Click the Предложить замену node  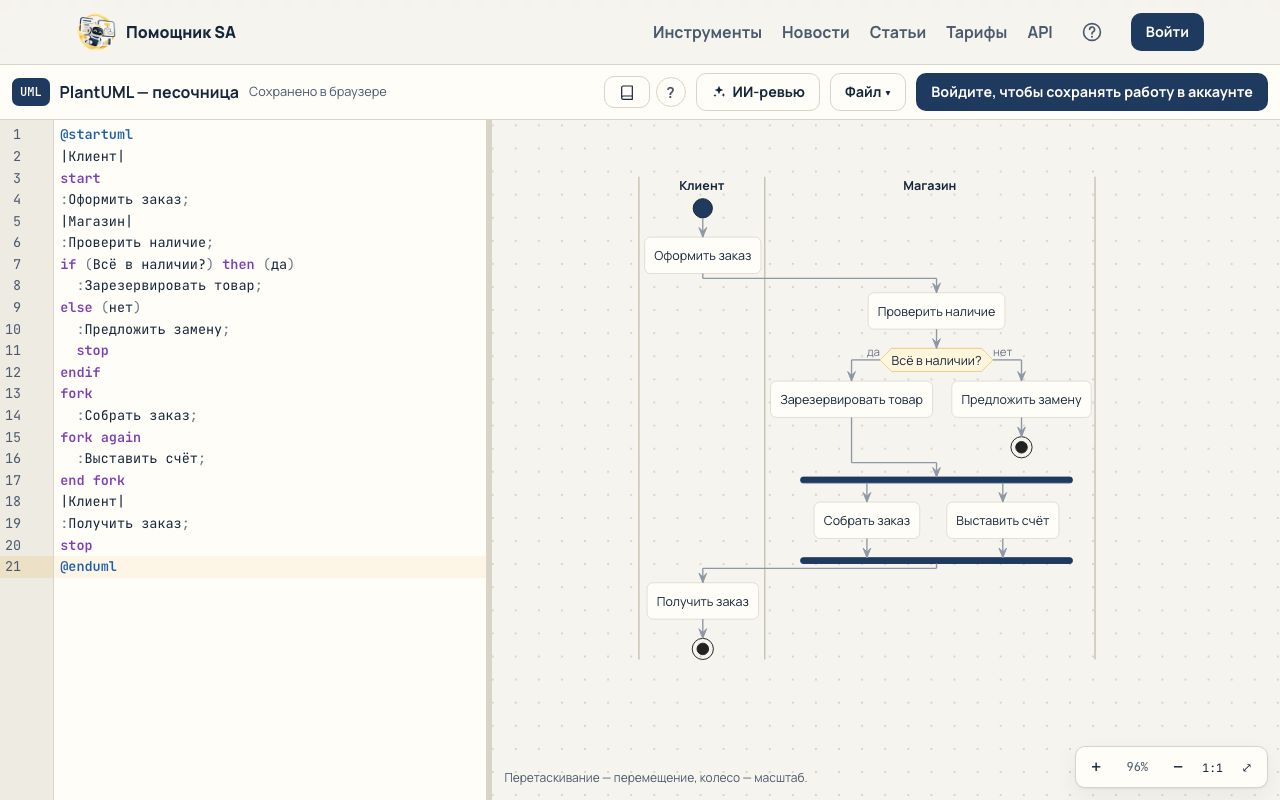1021,400
